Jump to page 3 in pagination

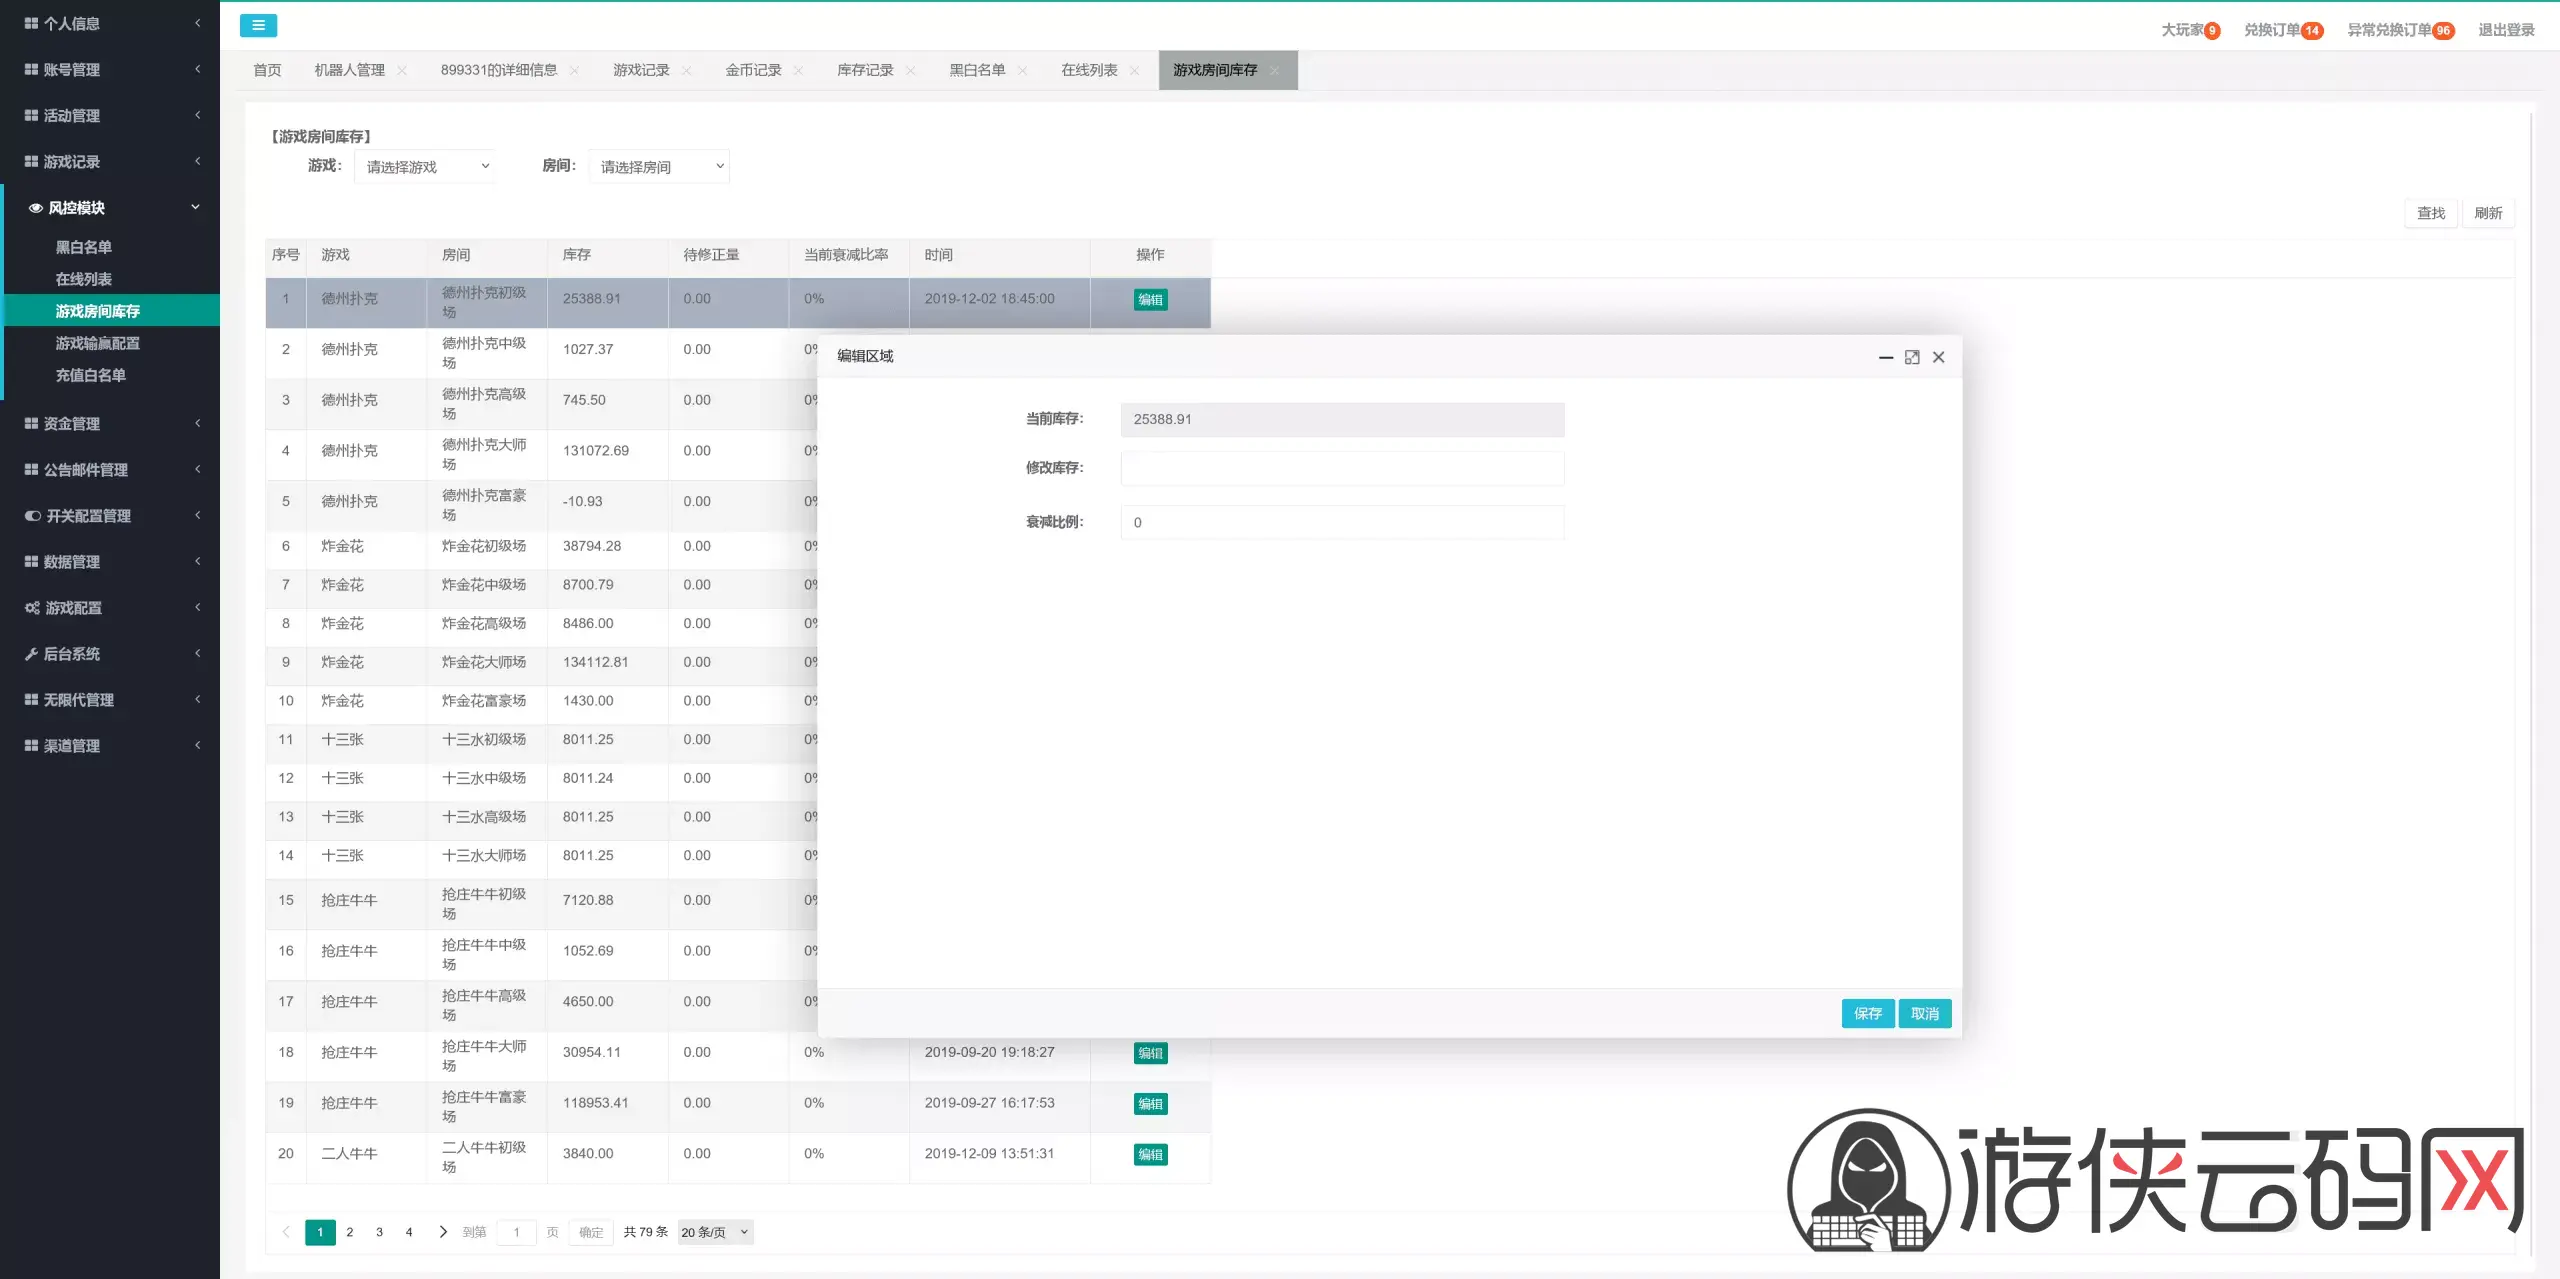(379, 1232)
